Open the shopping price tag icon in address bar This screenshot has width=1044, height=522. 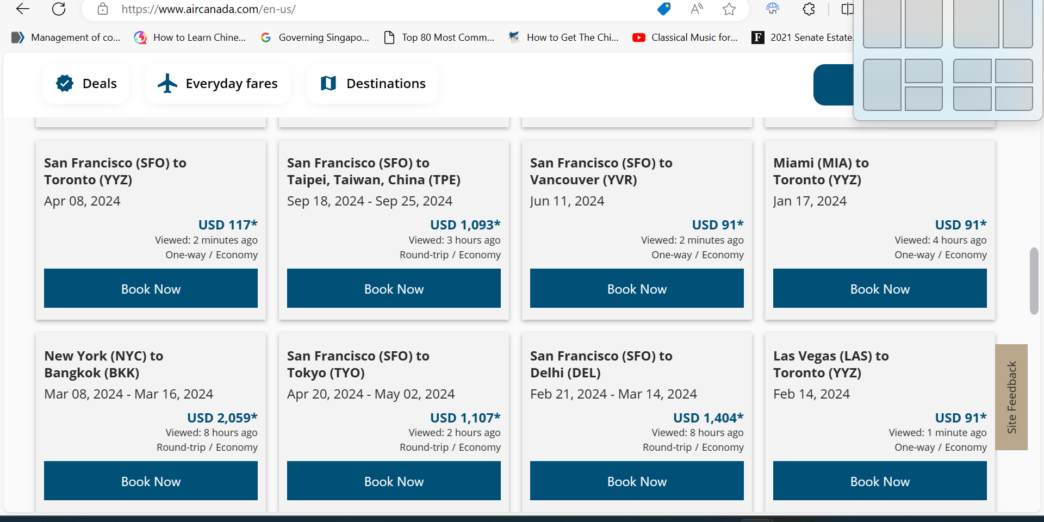[664, 9]
